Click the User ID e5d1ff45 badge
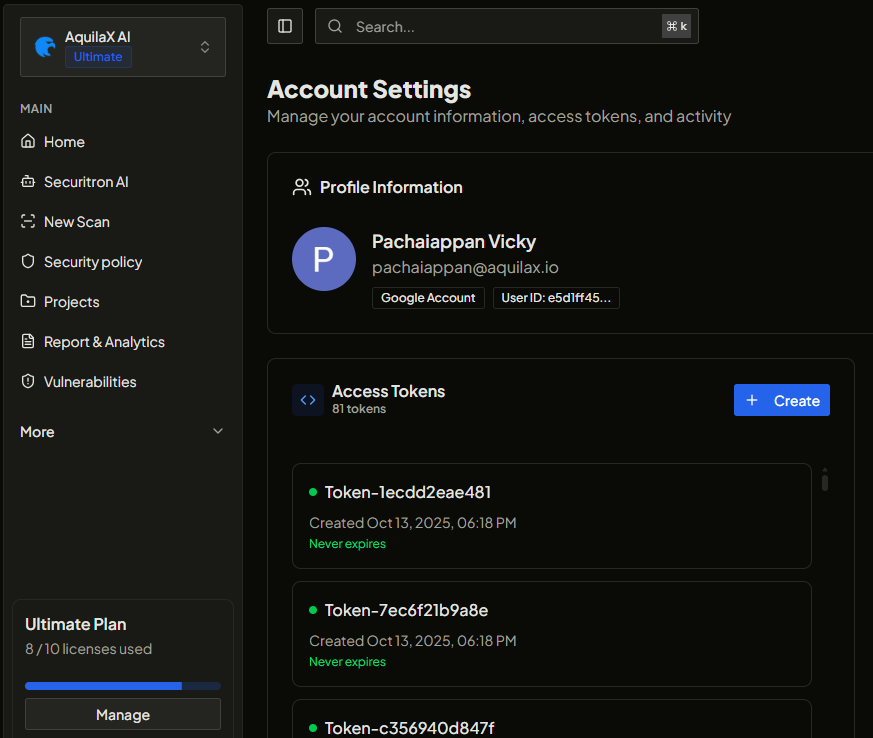 (556, 298)
